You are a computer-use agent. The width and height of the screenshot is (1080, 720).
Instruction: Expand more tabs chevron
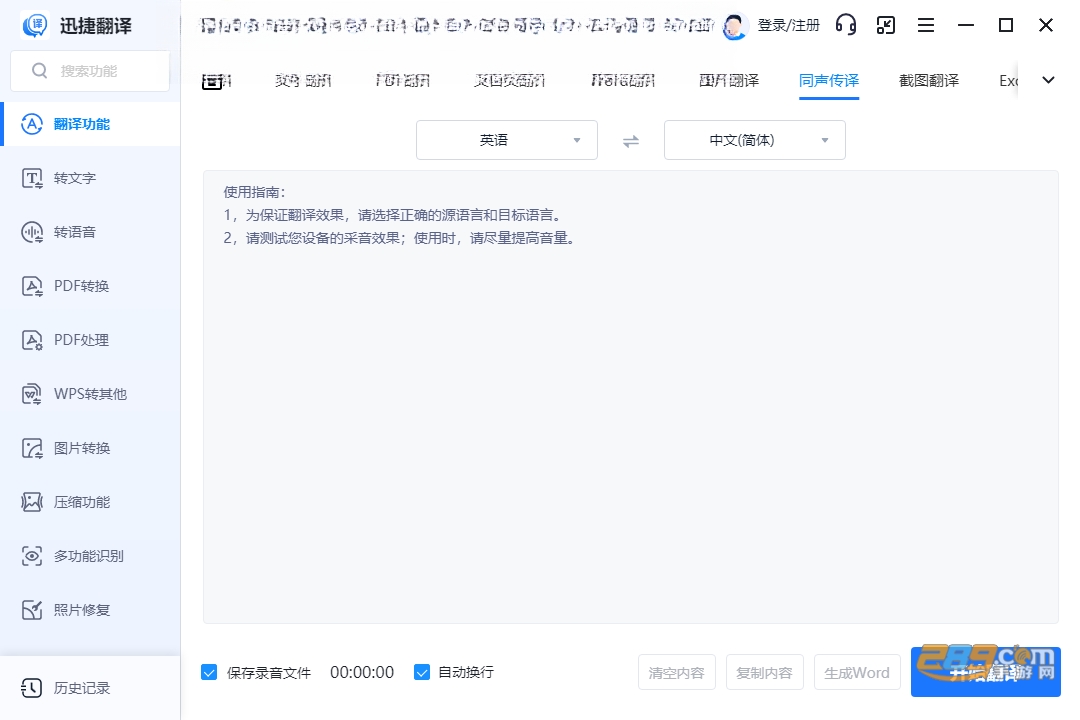click(1048, 80)
